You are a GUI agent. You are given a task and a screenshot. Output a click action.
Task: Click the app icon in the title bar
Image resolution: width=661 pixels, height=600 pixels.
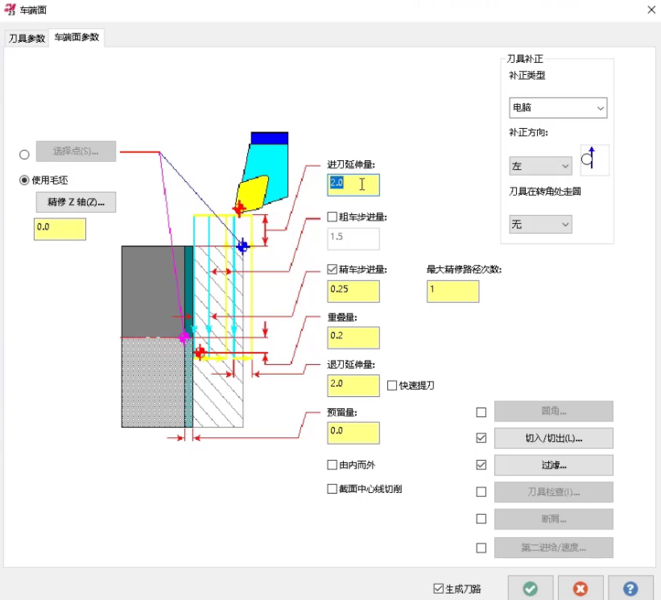(x=11, y=9)
